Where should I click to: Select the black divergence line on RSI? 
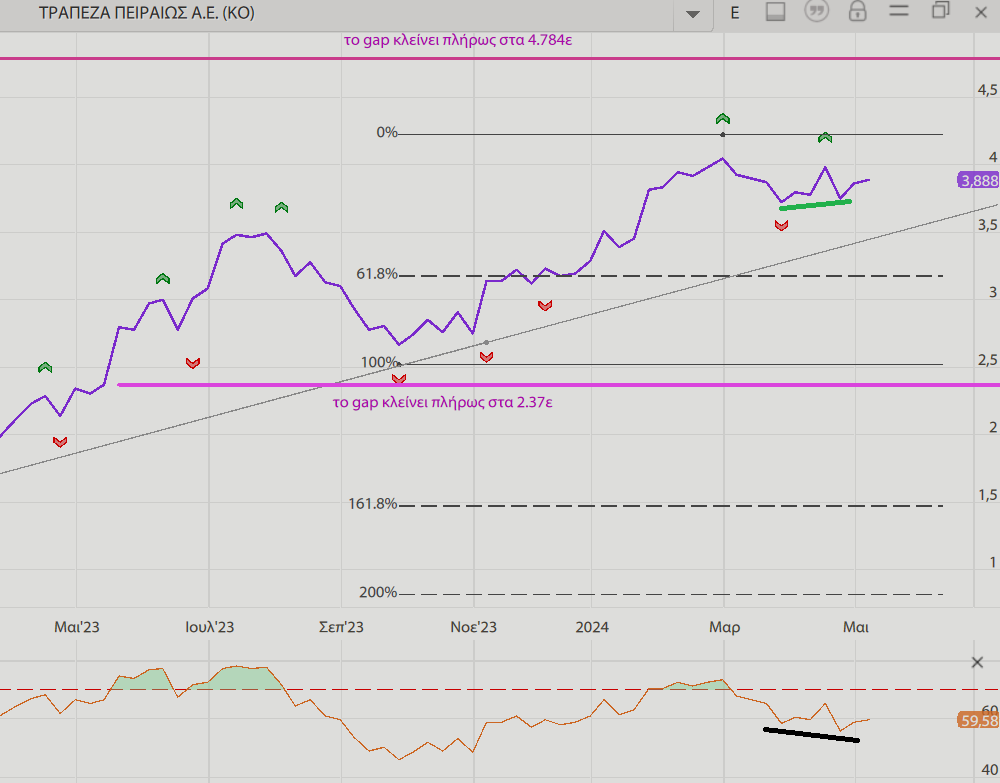coord(811,735)
